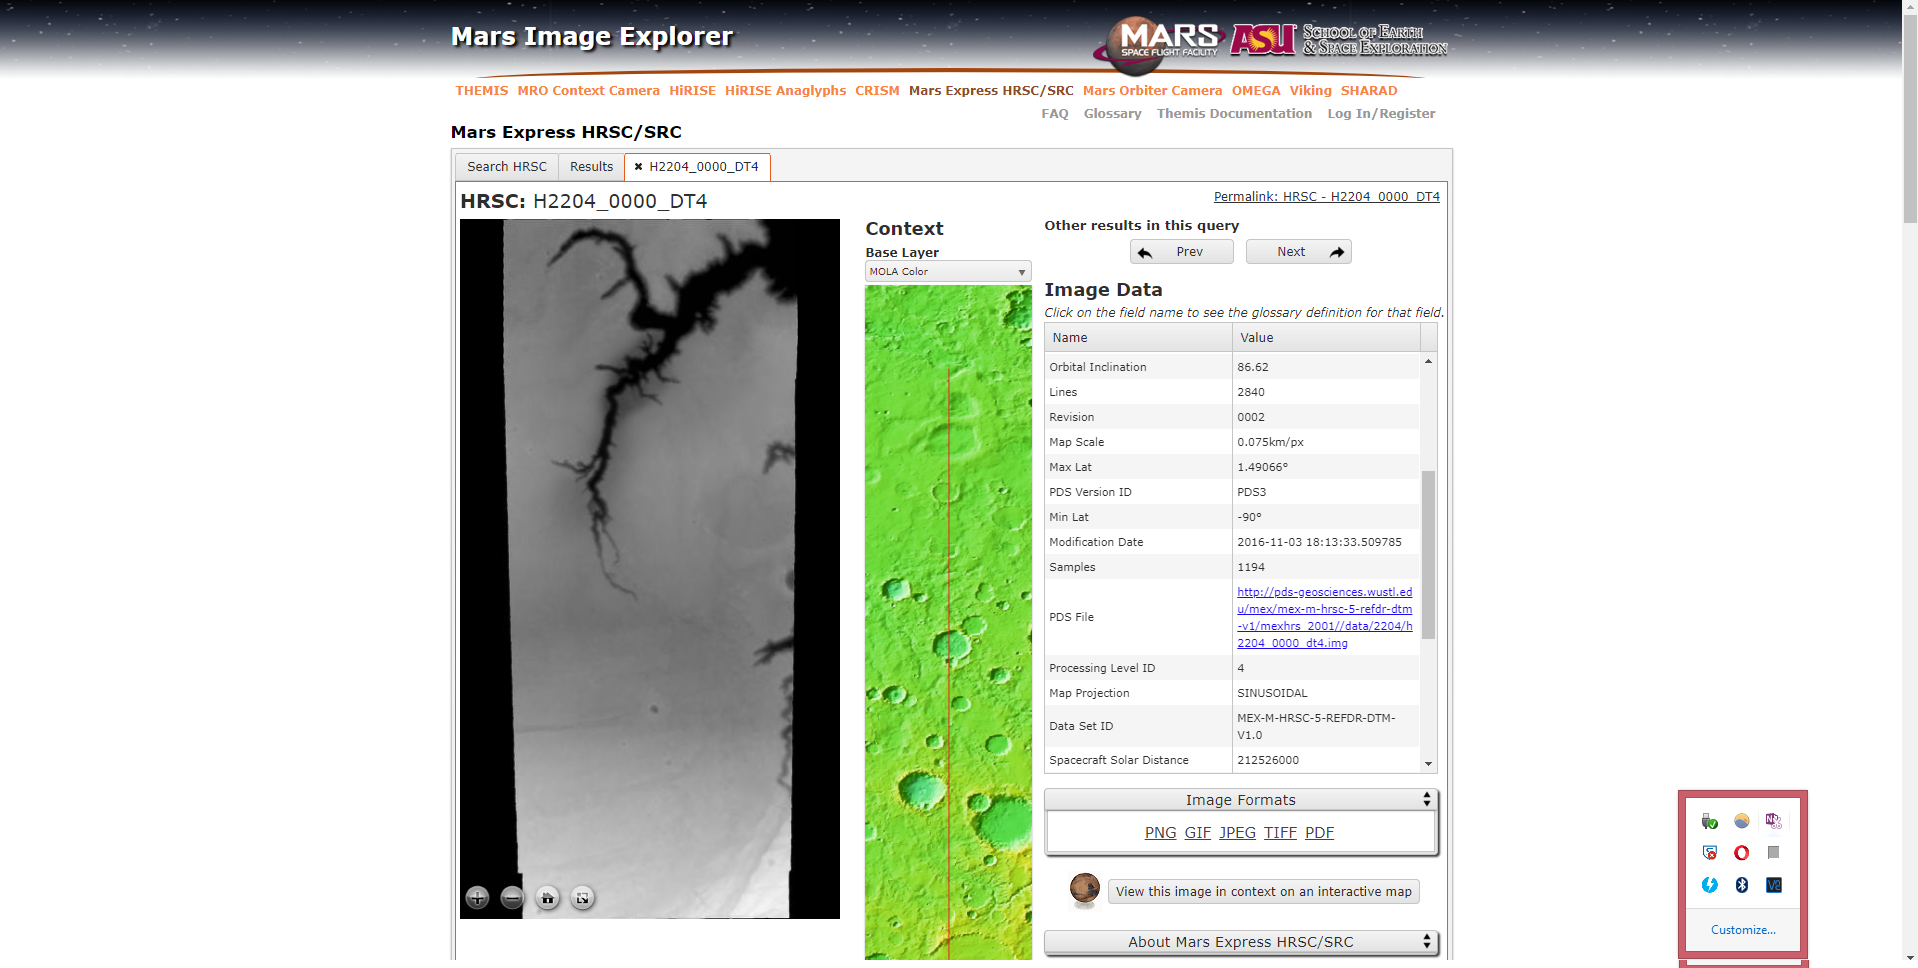Select Mars Express HRSC/SRC navigation item
This screenshot has height=968, width=1918.
coord(991,91)
